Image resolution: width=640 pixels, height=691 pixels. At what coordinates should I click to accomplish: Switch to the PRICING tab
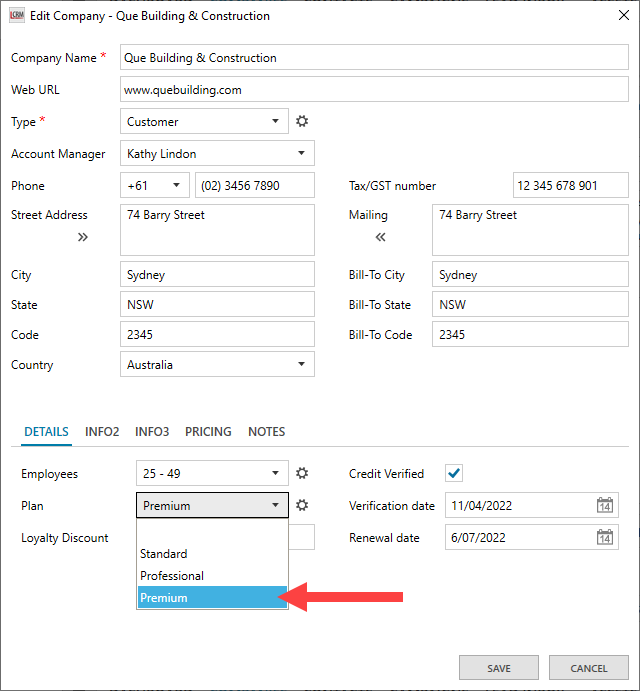point(208,432)
